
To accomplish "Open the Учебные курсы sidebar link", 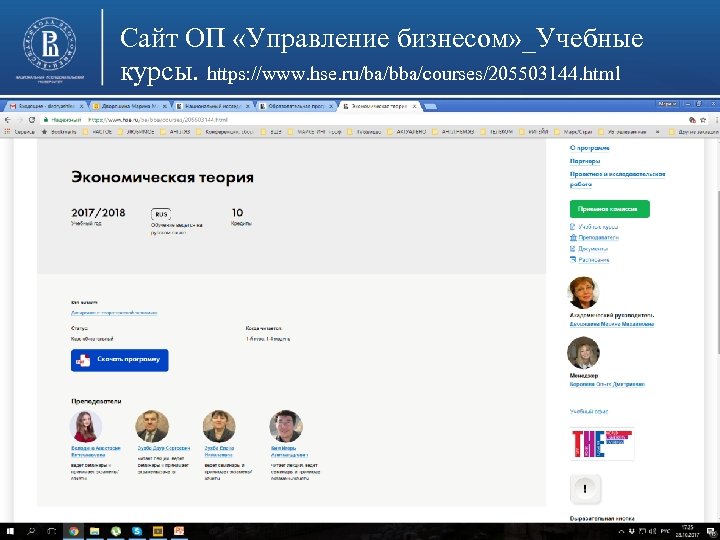I will pos(598,227).
